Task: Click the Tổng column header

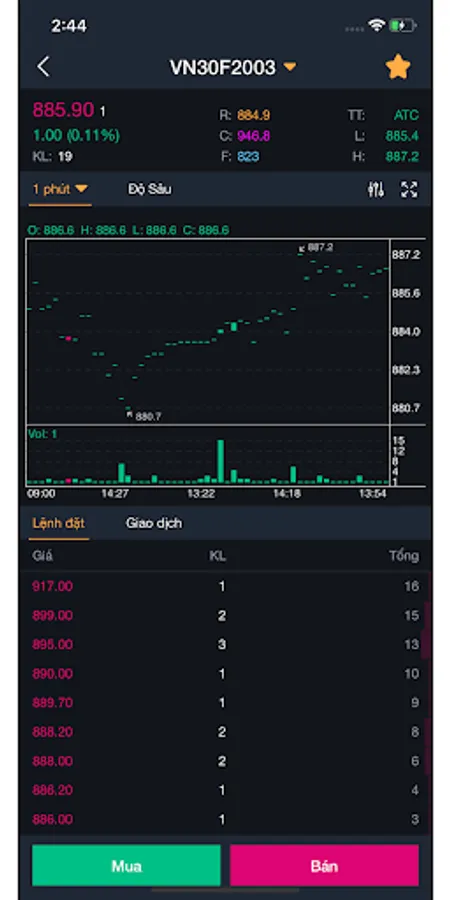Action: pyautogui.click(x=404, y=556)
